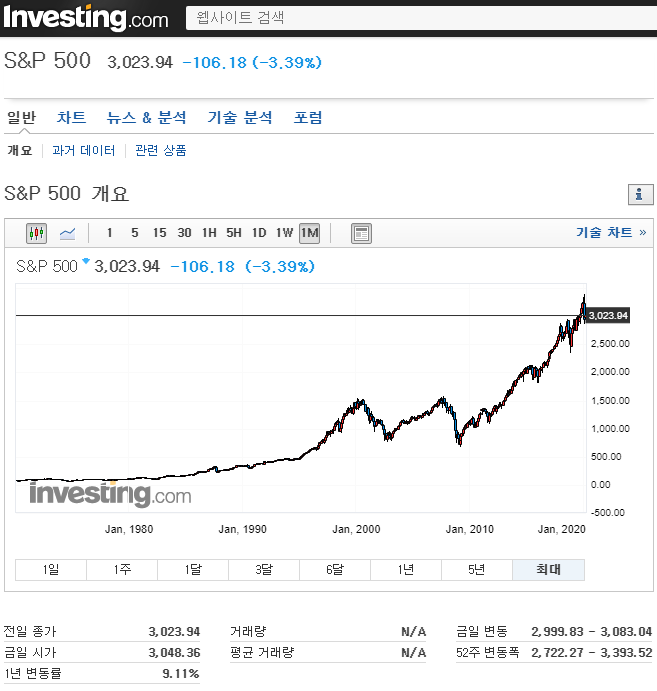Image resolution: width=657 pixels, height=691 pixels.
Task: Show the 6달 chart range
Action: [x=335, y=570]
